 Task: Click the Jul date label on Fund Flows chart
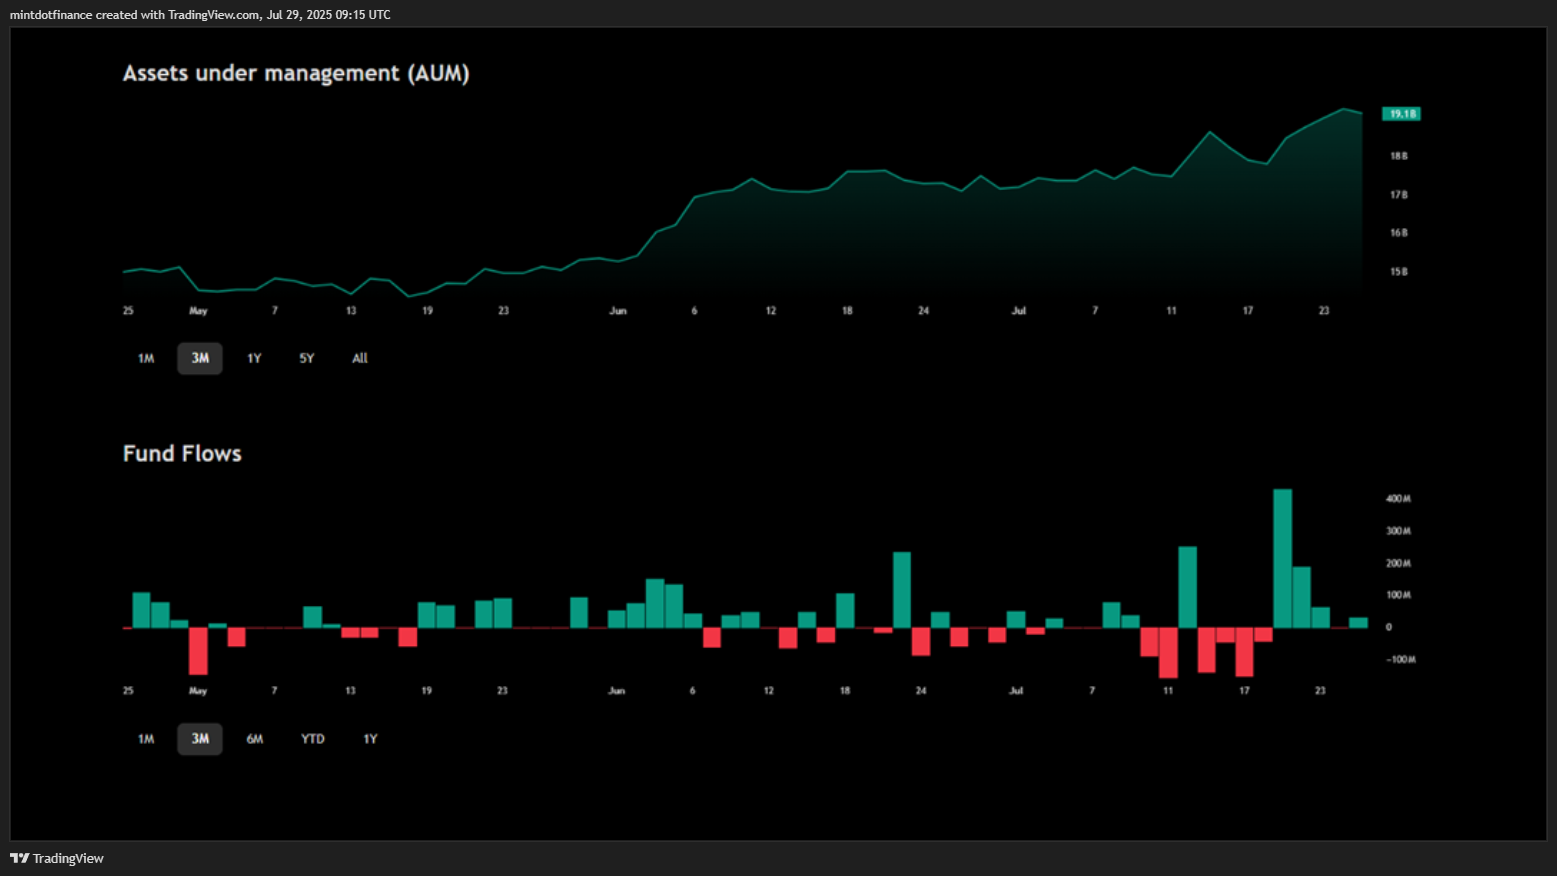click(1016, 691)
